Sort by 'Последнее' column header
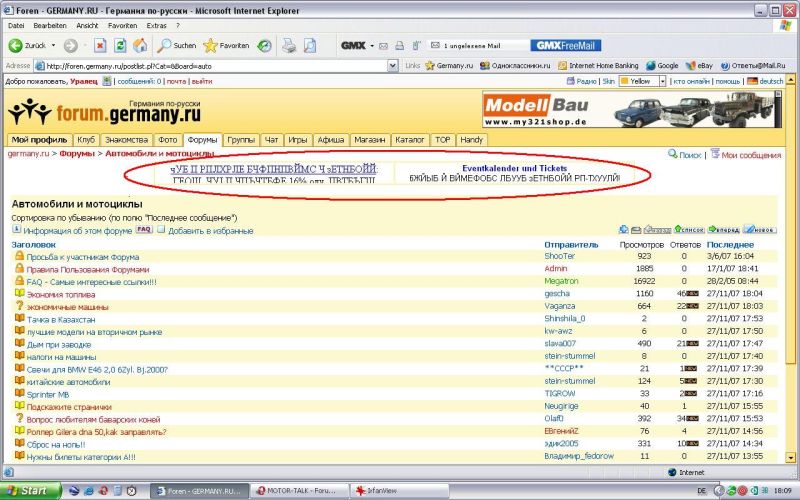 (x=730, y=244)
